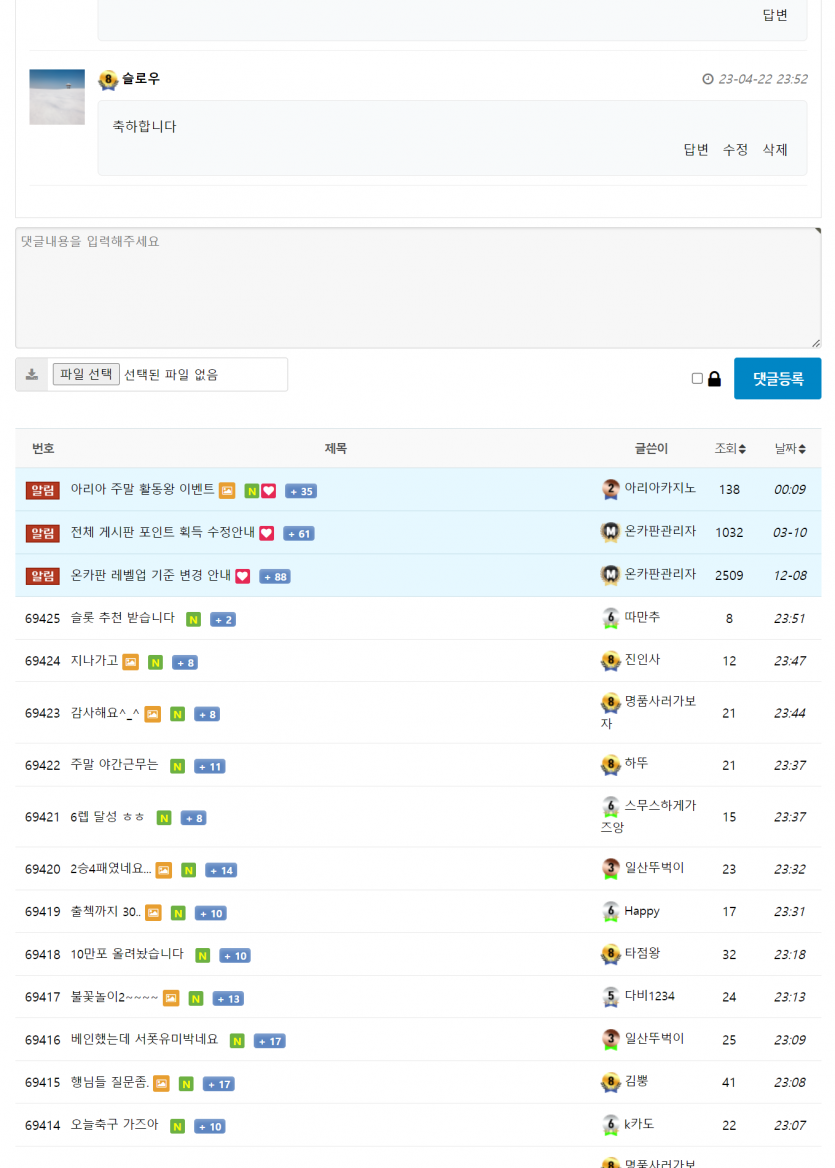Click author 온카판관리자 on 1032 views row
This screenshot has height=1168, width=835.
coord(660,531)
